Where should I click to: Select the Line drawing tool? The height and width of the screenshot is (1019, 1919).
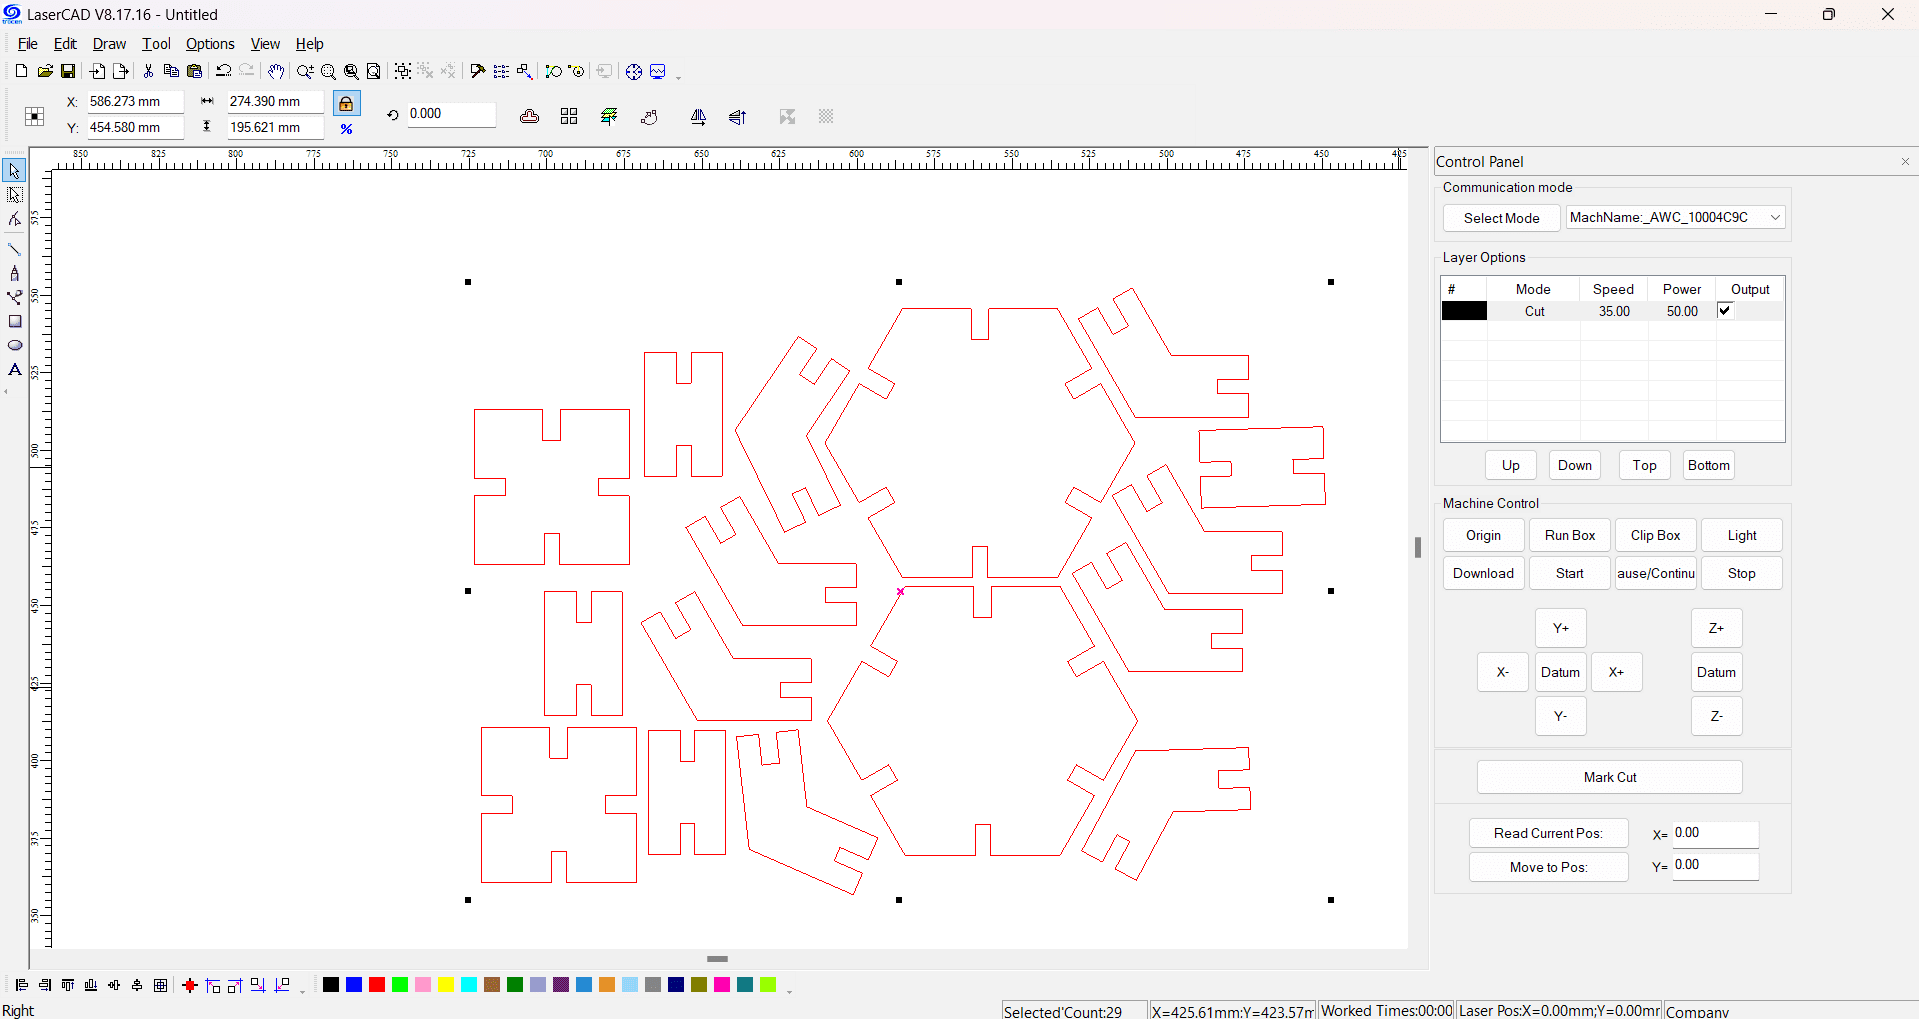(x=14, y=249)
